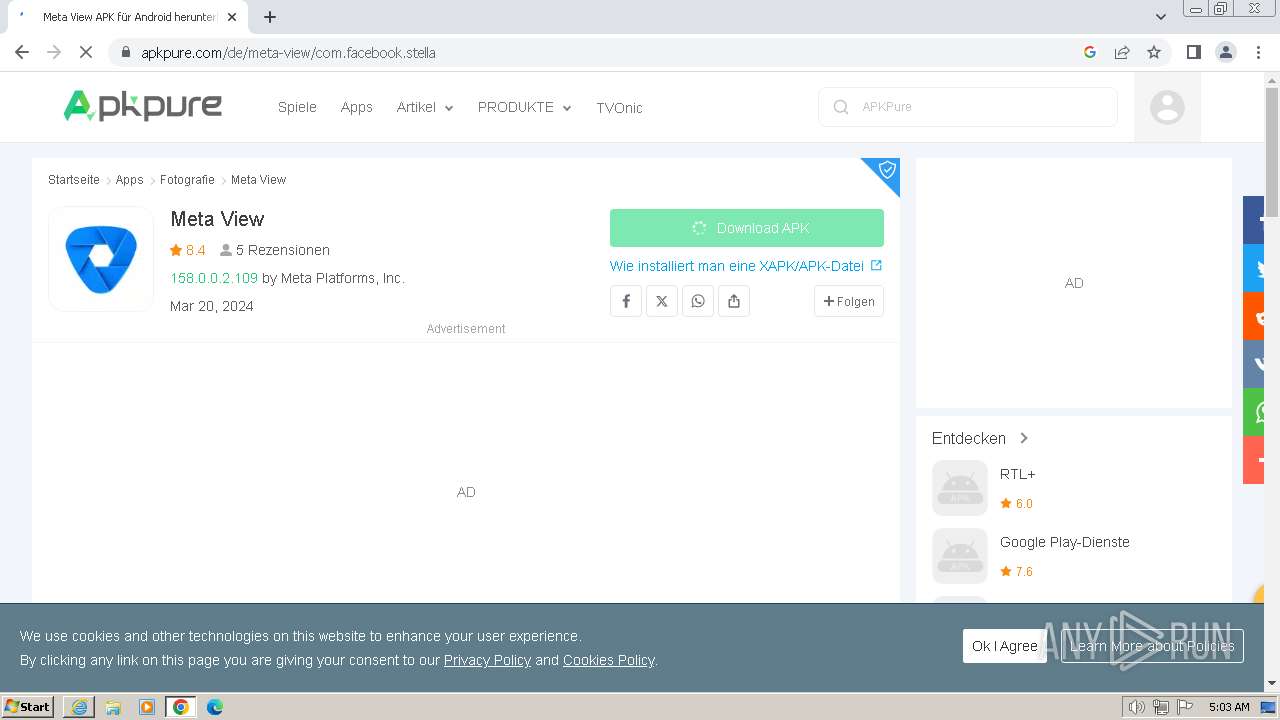
Task: Click the Mar 20, 2024 date text
Action: pyautogui.click(x=212, y=306)
